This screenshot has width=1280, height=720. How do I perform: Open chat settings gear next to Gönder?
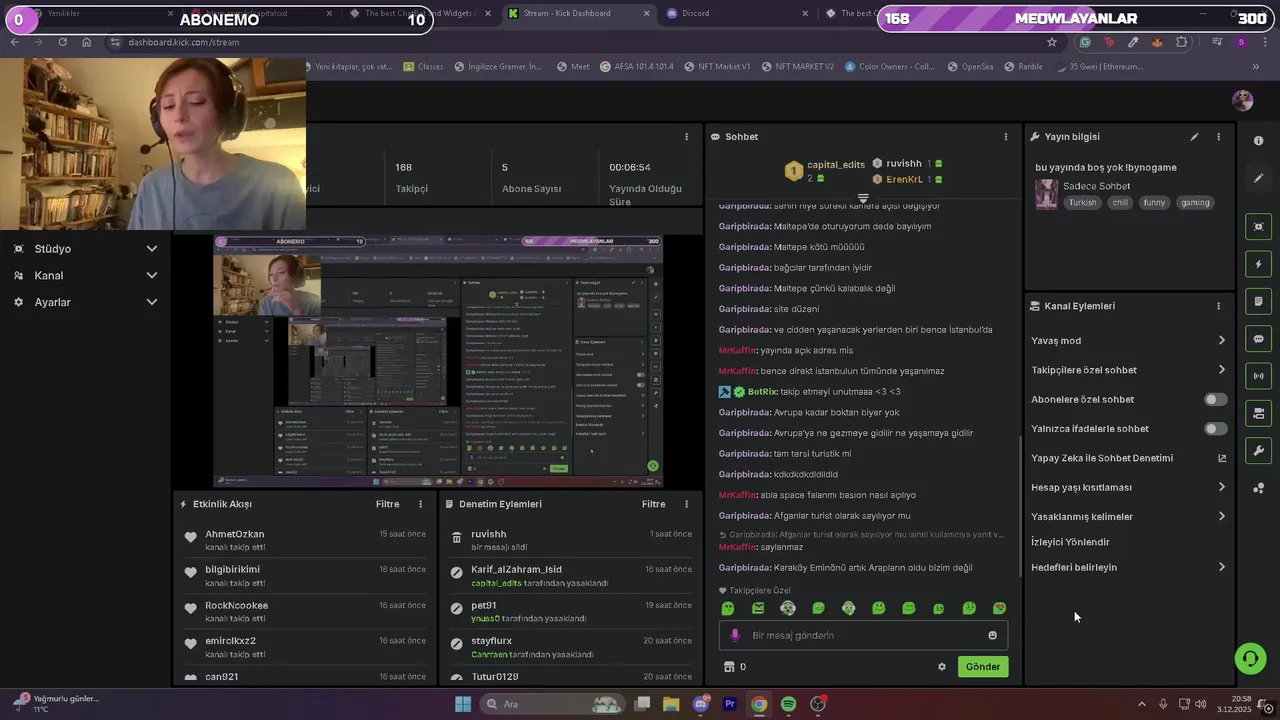(x=941, y=667)
